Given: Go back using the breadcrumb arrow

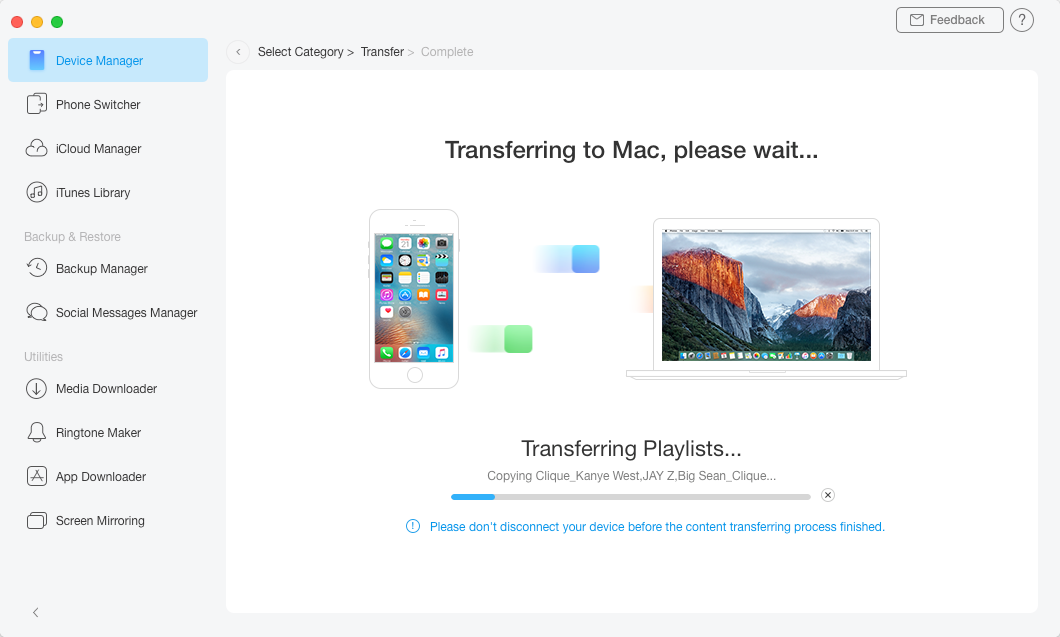Looking at the screenshot, I should point(238,52).
